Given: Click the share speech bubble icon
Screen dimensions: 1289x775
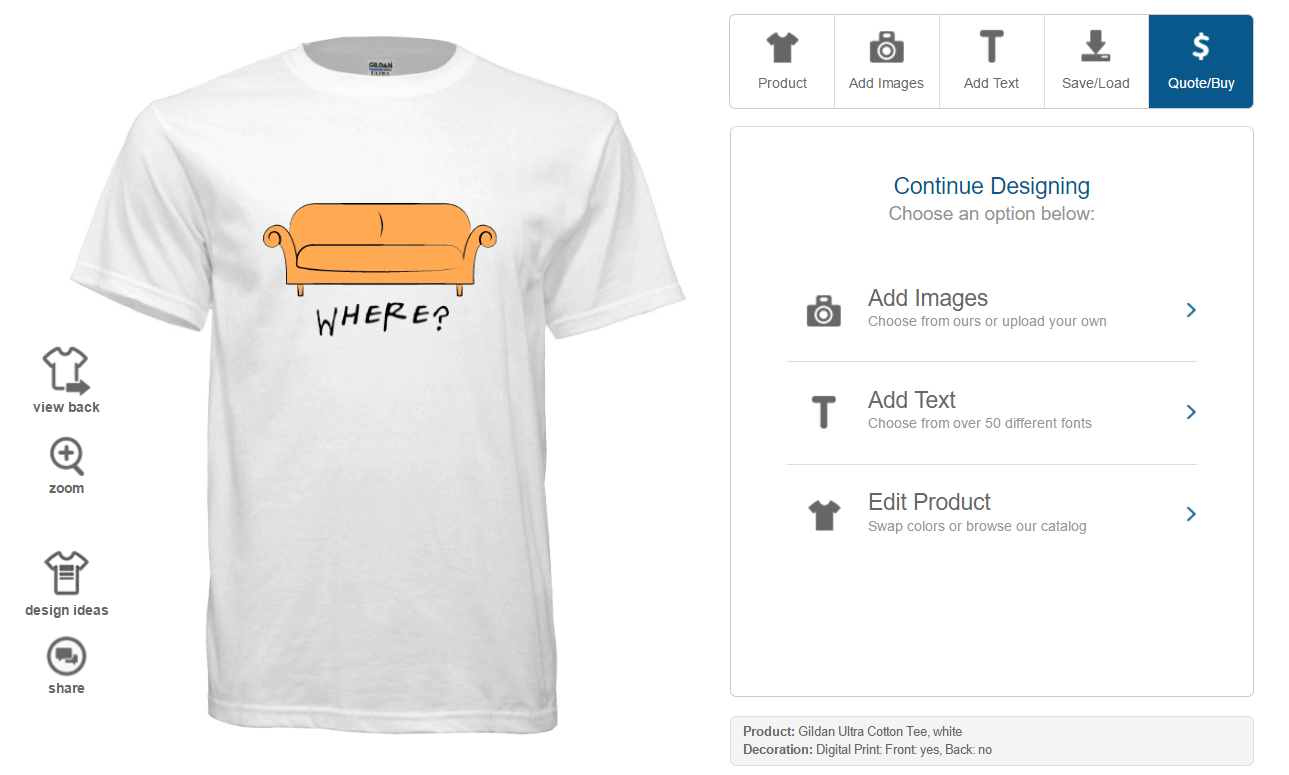Looking at the screenshot, I should coord(67,657).
